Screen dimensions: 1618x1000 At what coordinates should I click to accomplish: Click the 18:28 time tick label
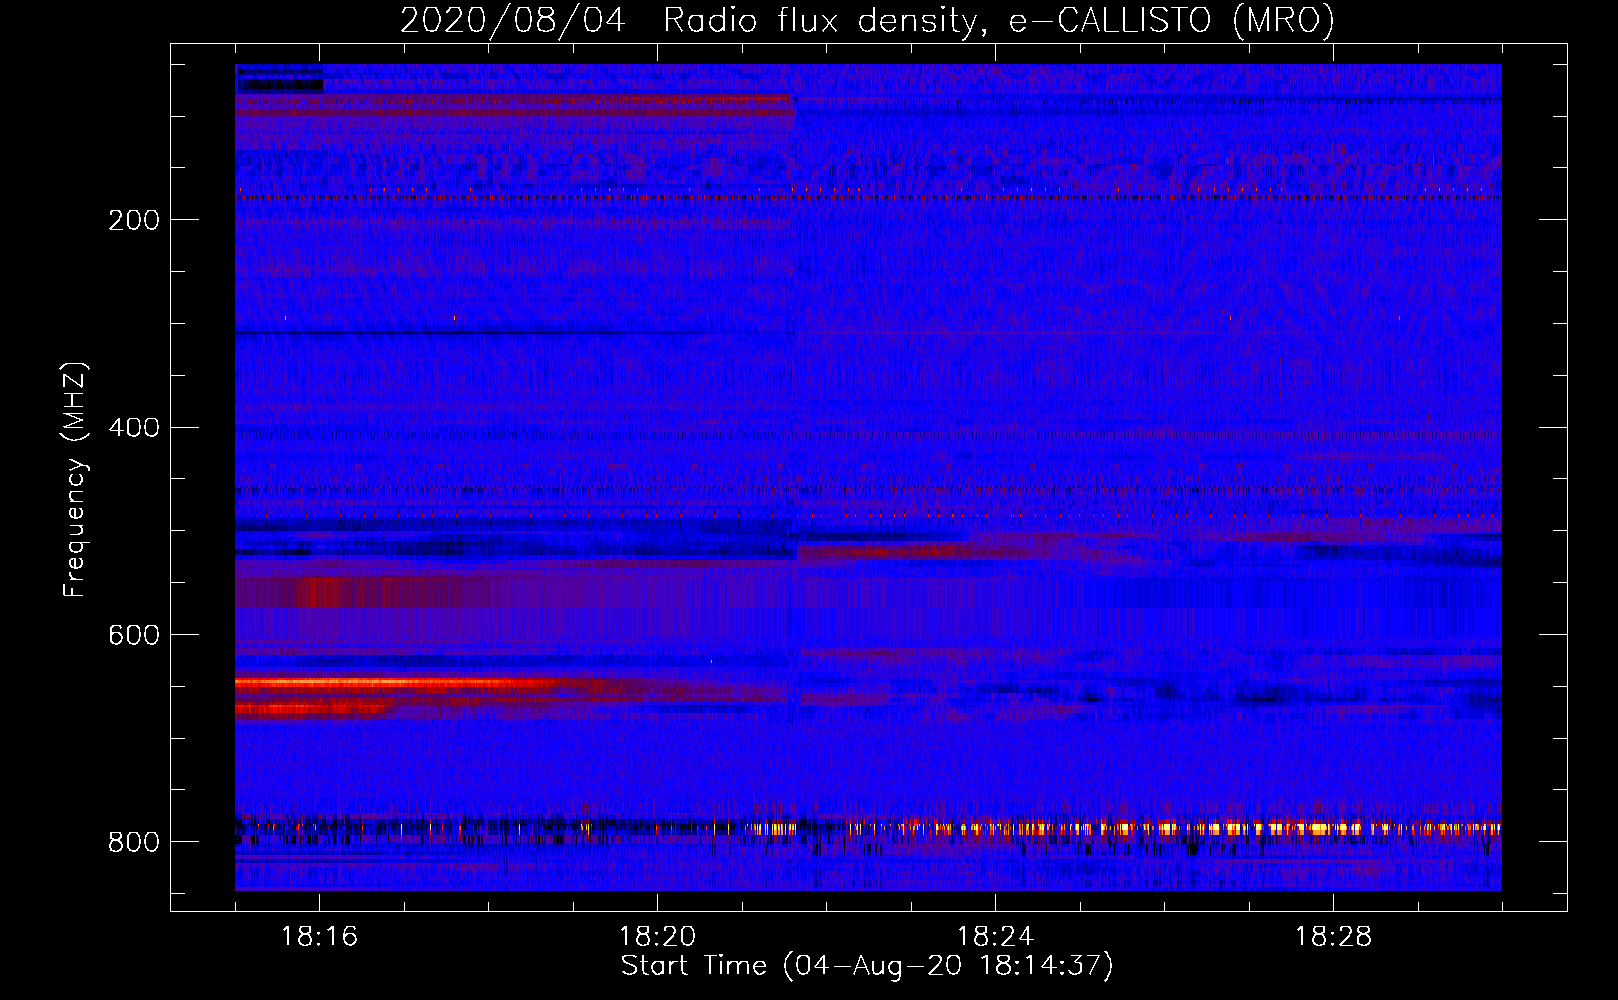pyautogui.click(x=1333, y=937)
